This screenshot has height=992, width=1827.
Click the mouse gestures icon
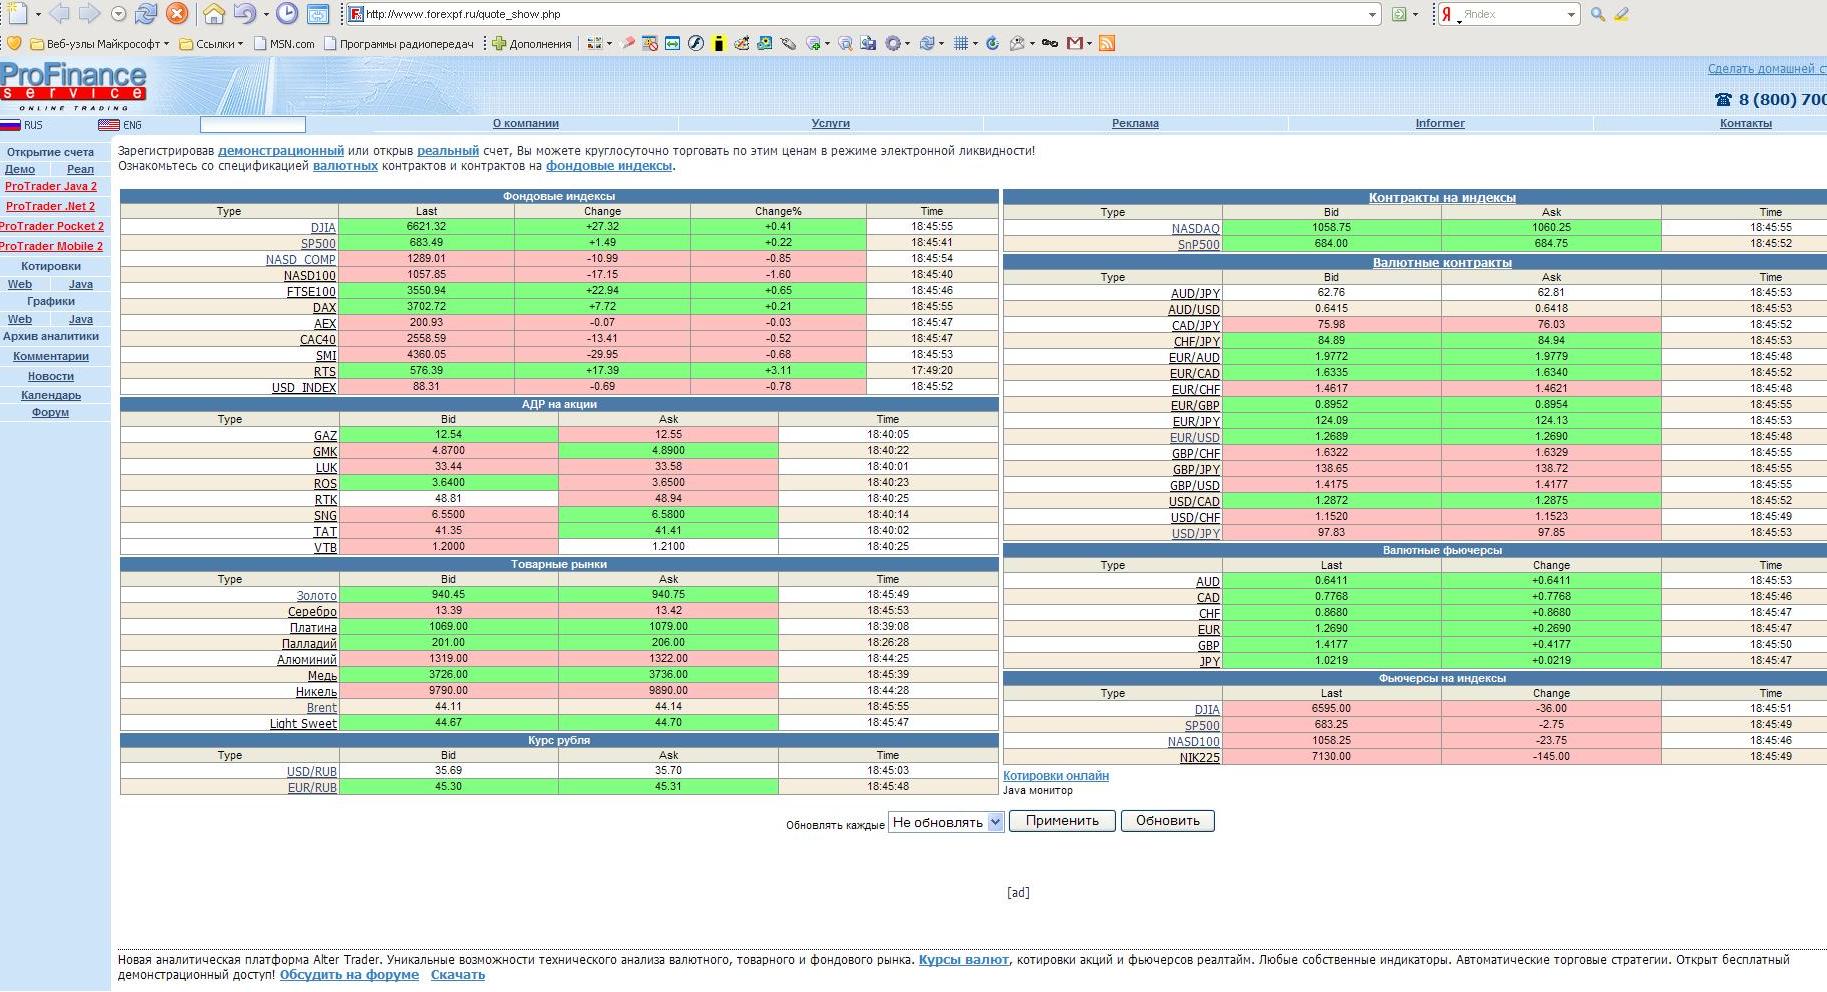(788, 43)
